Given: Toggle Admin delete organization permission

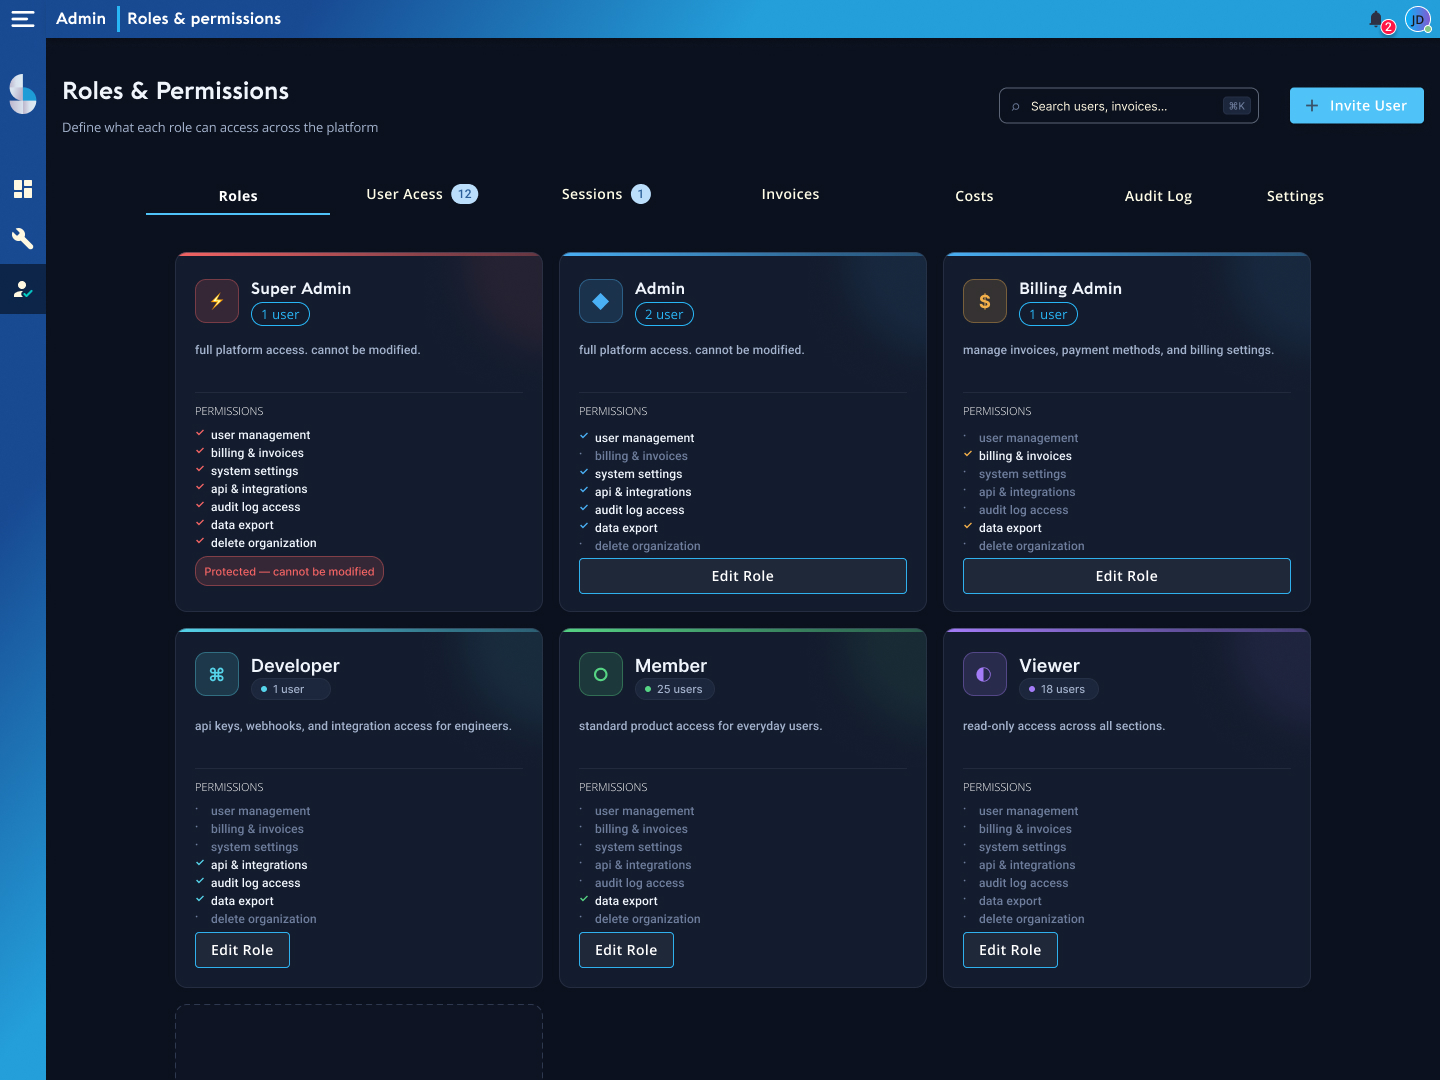Looking at the screenshot, I should [x=640, y=546].
